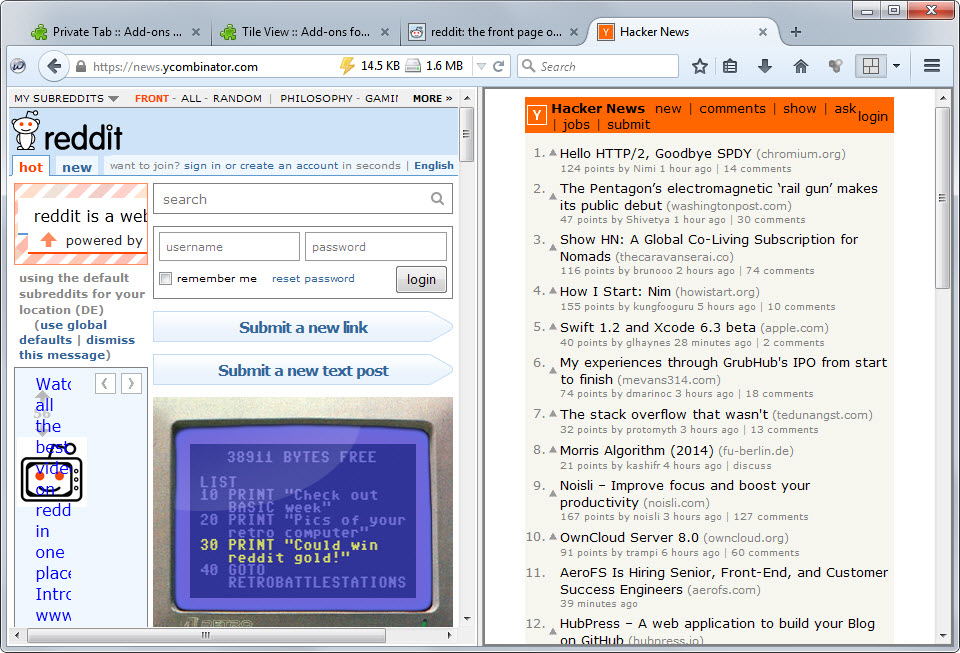This screenshot has height=653, width=960.
Task: Switch to reddit: the front page tab
Action: (x=493, y=32)
